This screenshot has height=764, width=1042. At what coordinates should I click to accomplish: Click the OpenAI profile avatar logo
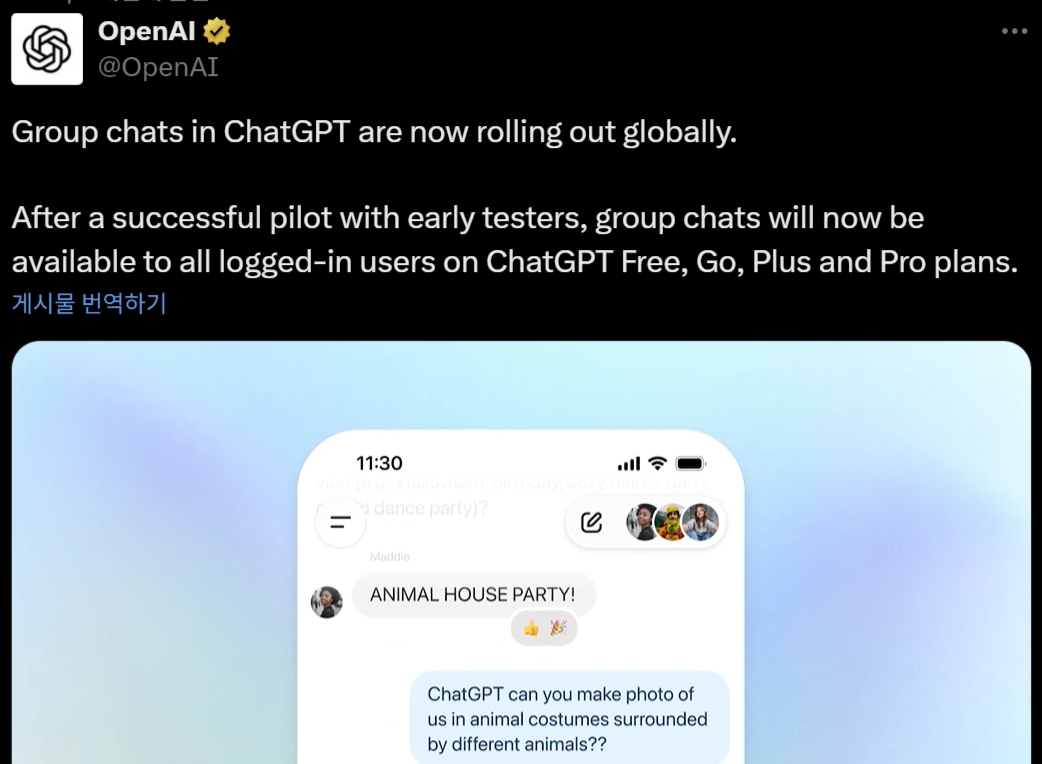click(x=47, y=49)
